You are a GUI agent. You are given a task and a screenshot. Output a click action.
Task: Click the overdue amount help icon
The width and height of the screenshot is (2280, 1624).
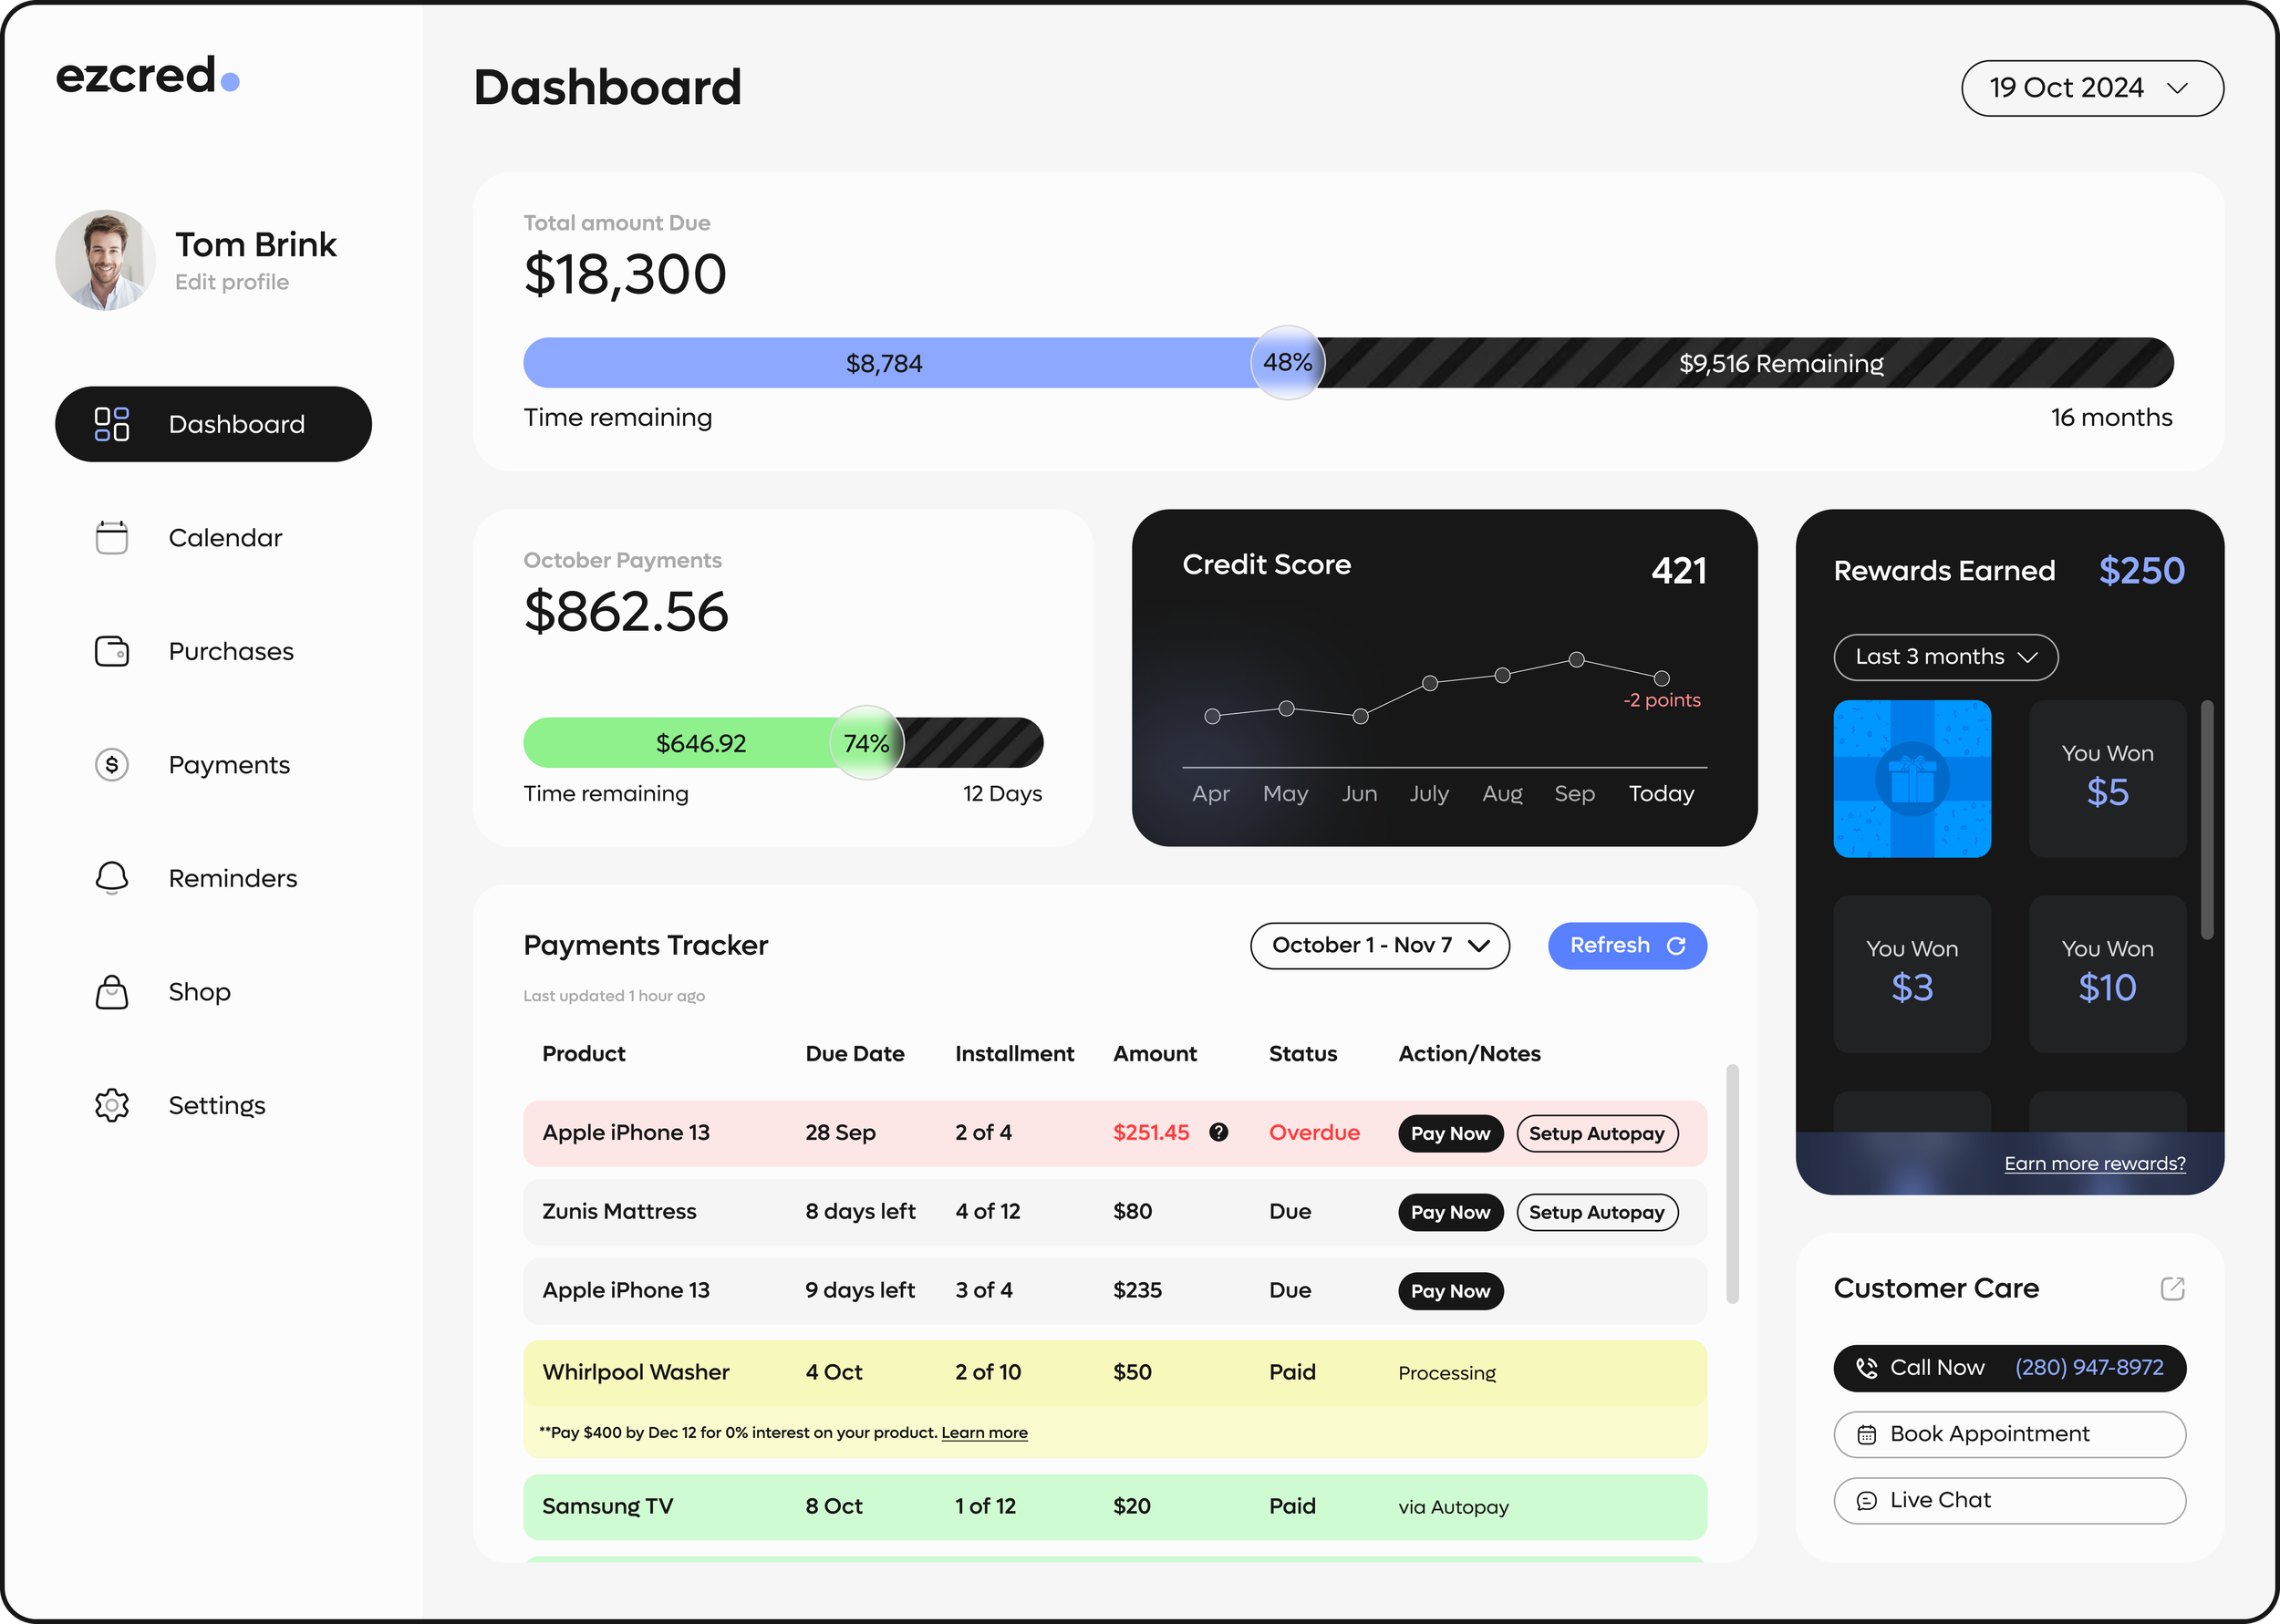[x=1218, y=1132]
